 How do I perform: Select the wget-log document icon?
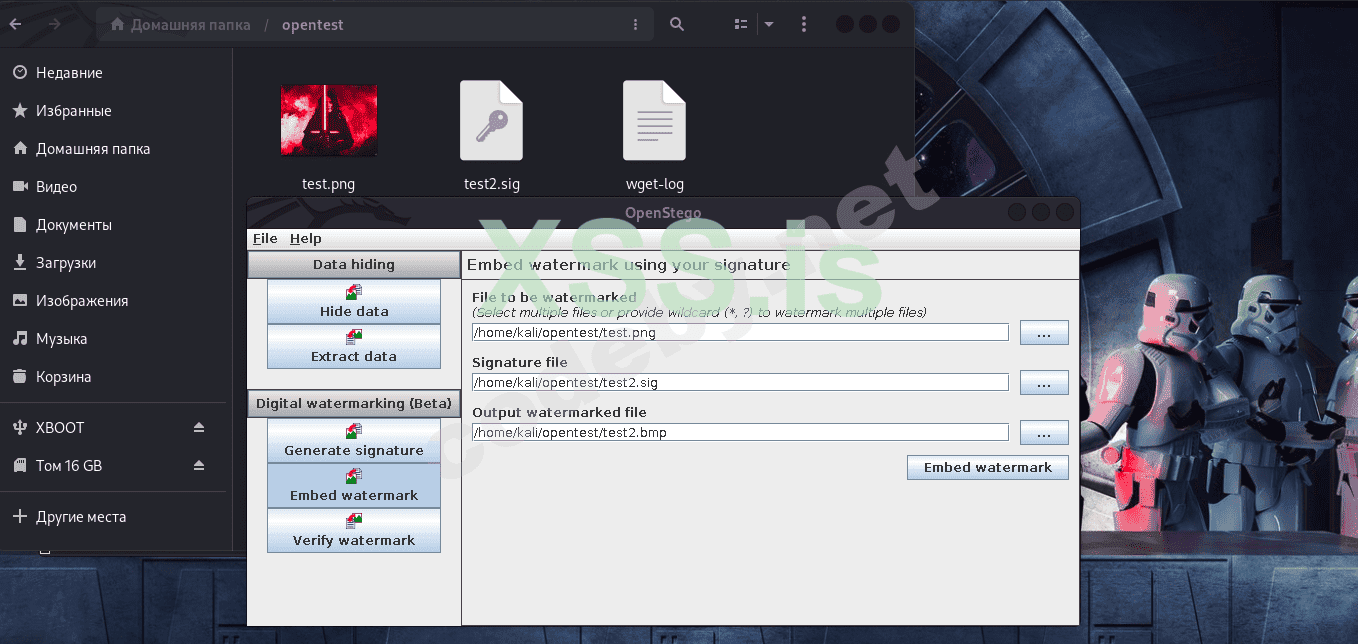click(x=654, y=120)
